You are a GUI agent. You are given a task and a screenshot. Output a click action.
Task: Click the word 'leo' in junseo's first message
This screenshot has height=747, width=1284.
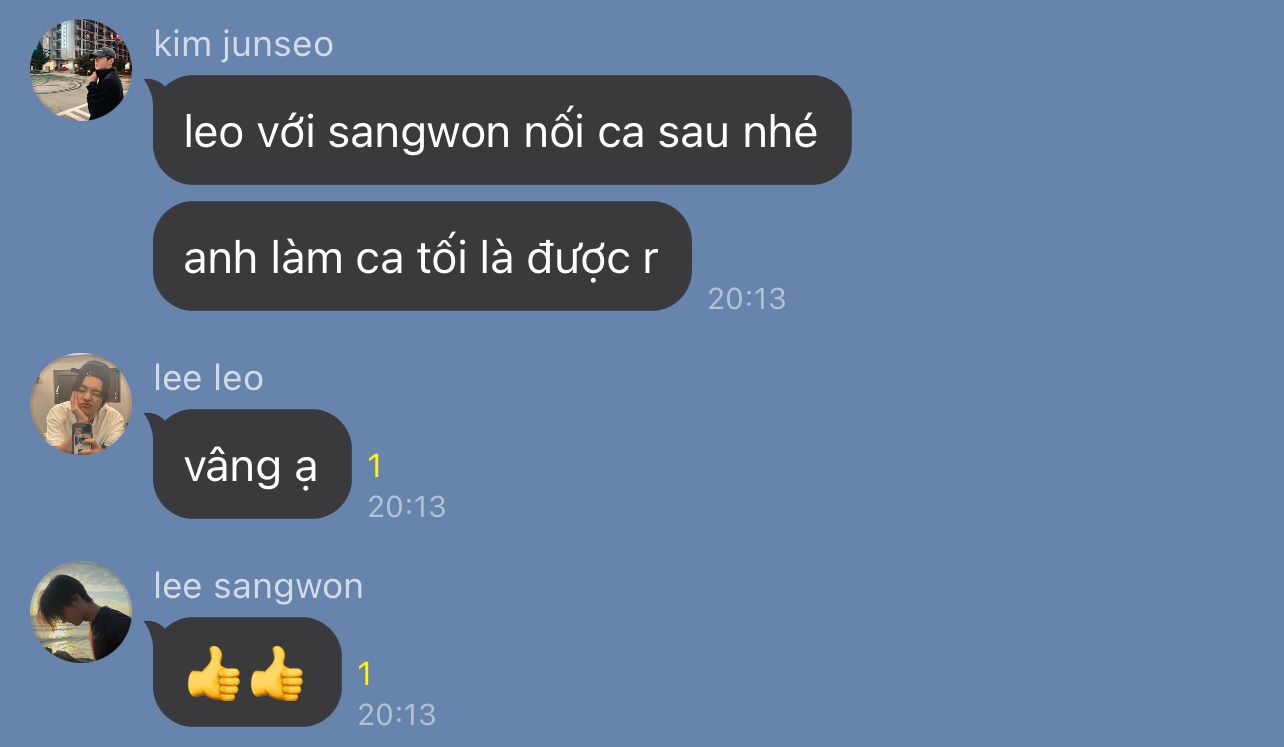(x=214, y=131)
